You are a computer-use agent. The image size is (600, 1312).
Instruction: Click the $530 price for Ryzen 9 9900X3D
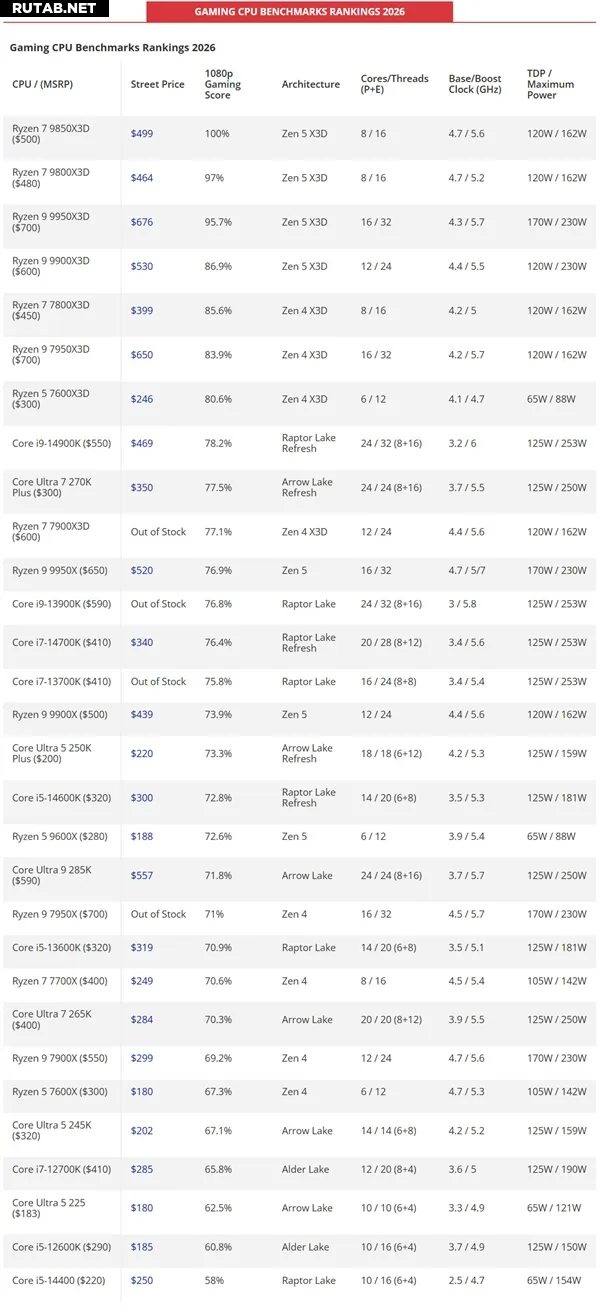tap(141, 266)
